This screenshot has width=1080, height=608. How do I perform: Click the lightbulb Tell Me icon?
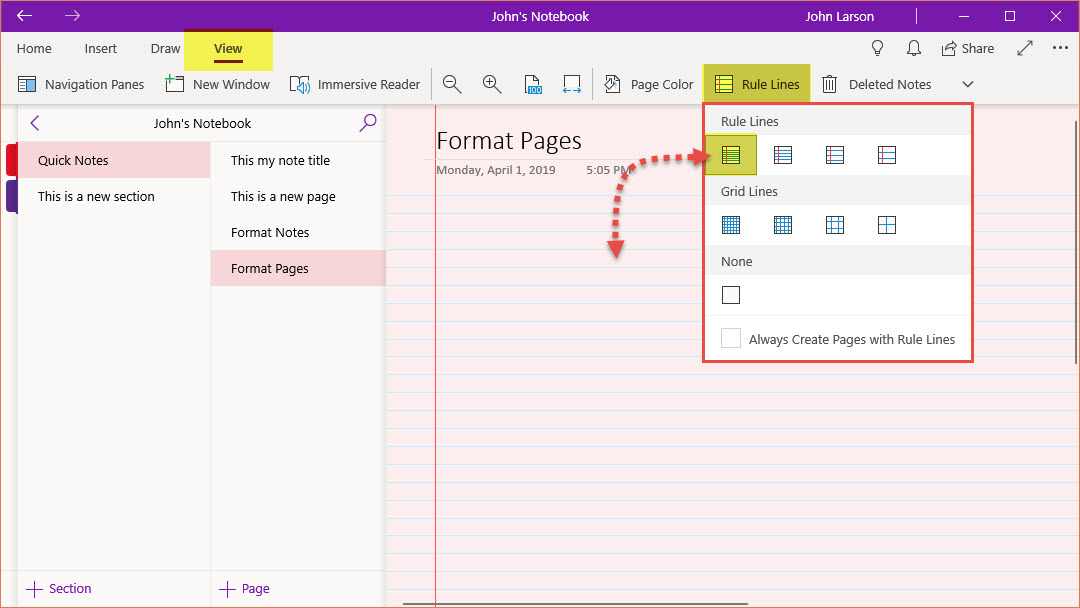(878, 48)
